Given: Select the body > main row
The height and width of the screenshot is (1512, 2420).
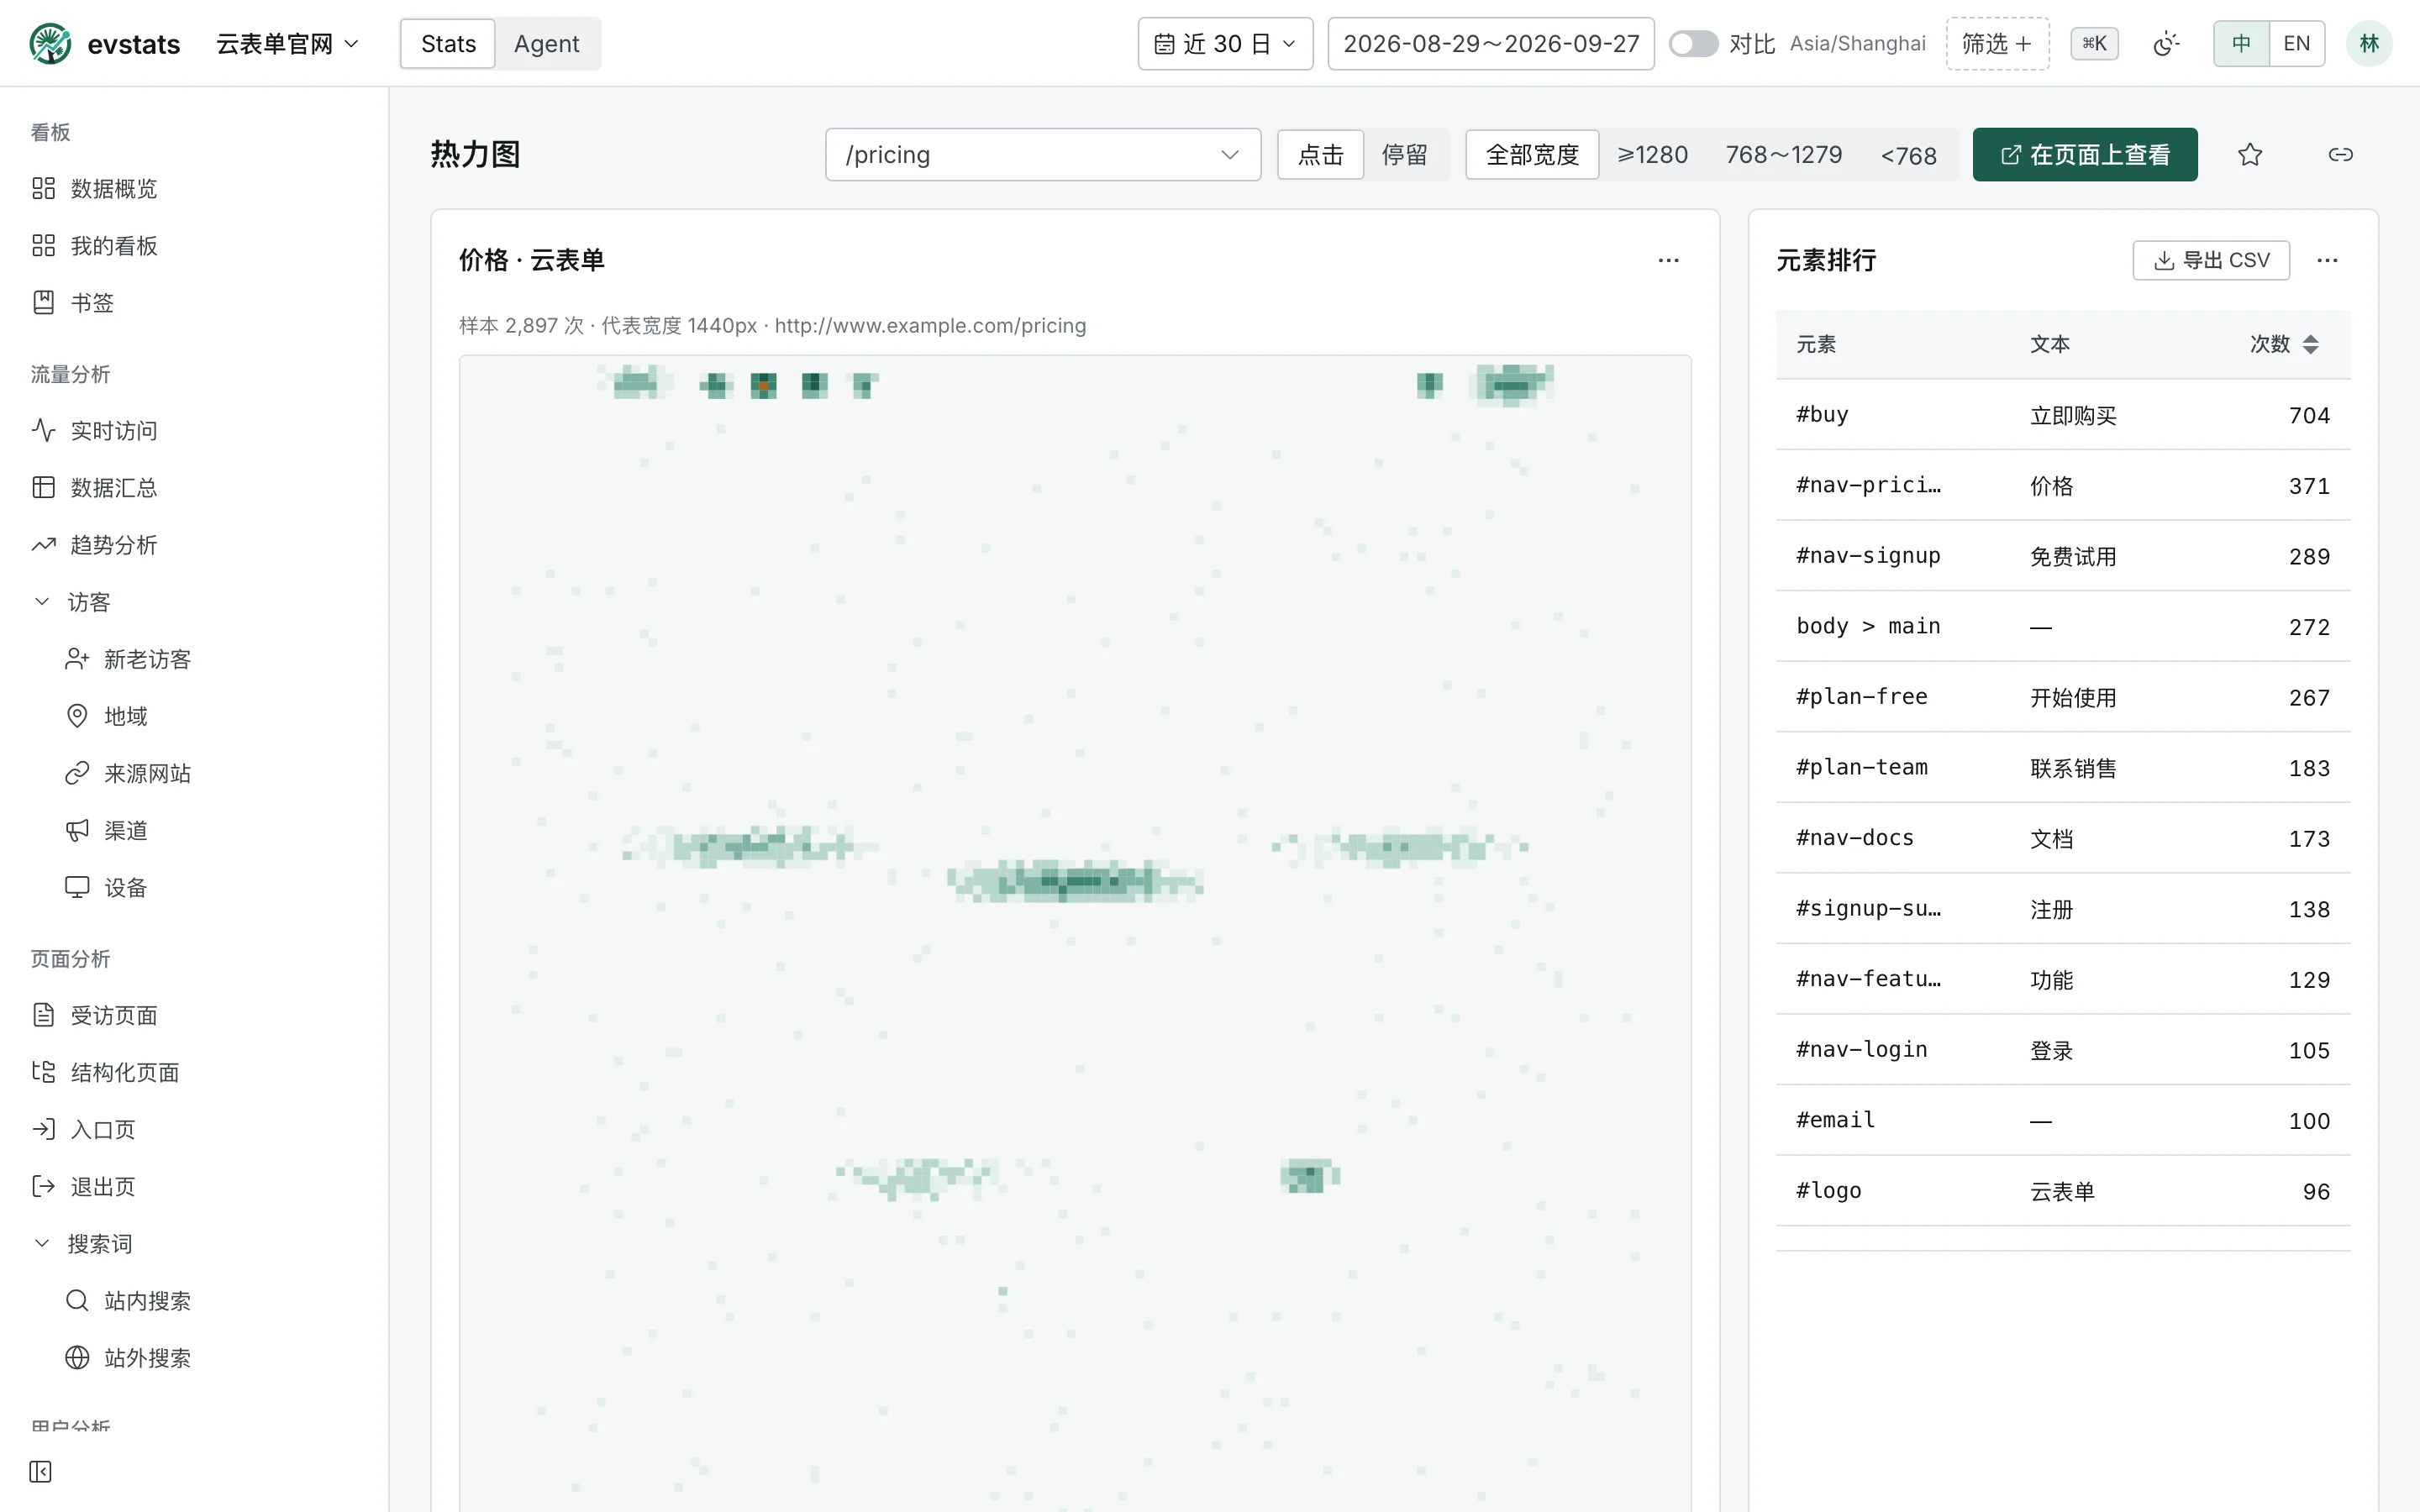Looking at the screenshot, I should (x=2063, y=627).
